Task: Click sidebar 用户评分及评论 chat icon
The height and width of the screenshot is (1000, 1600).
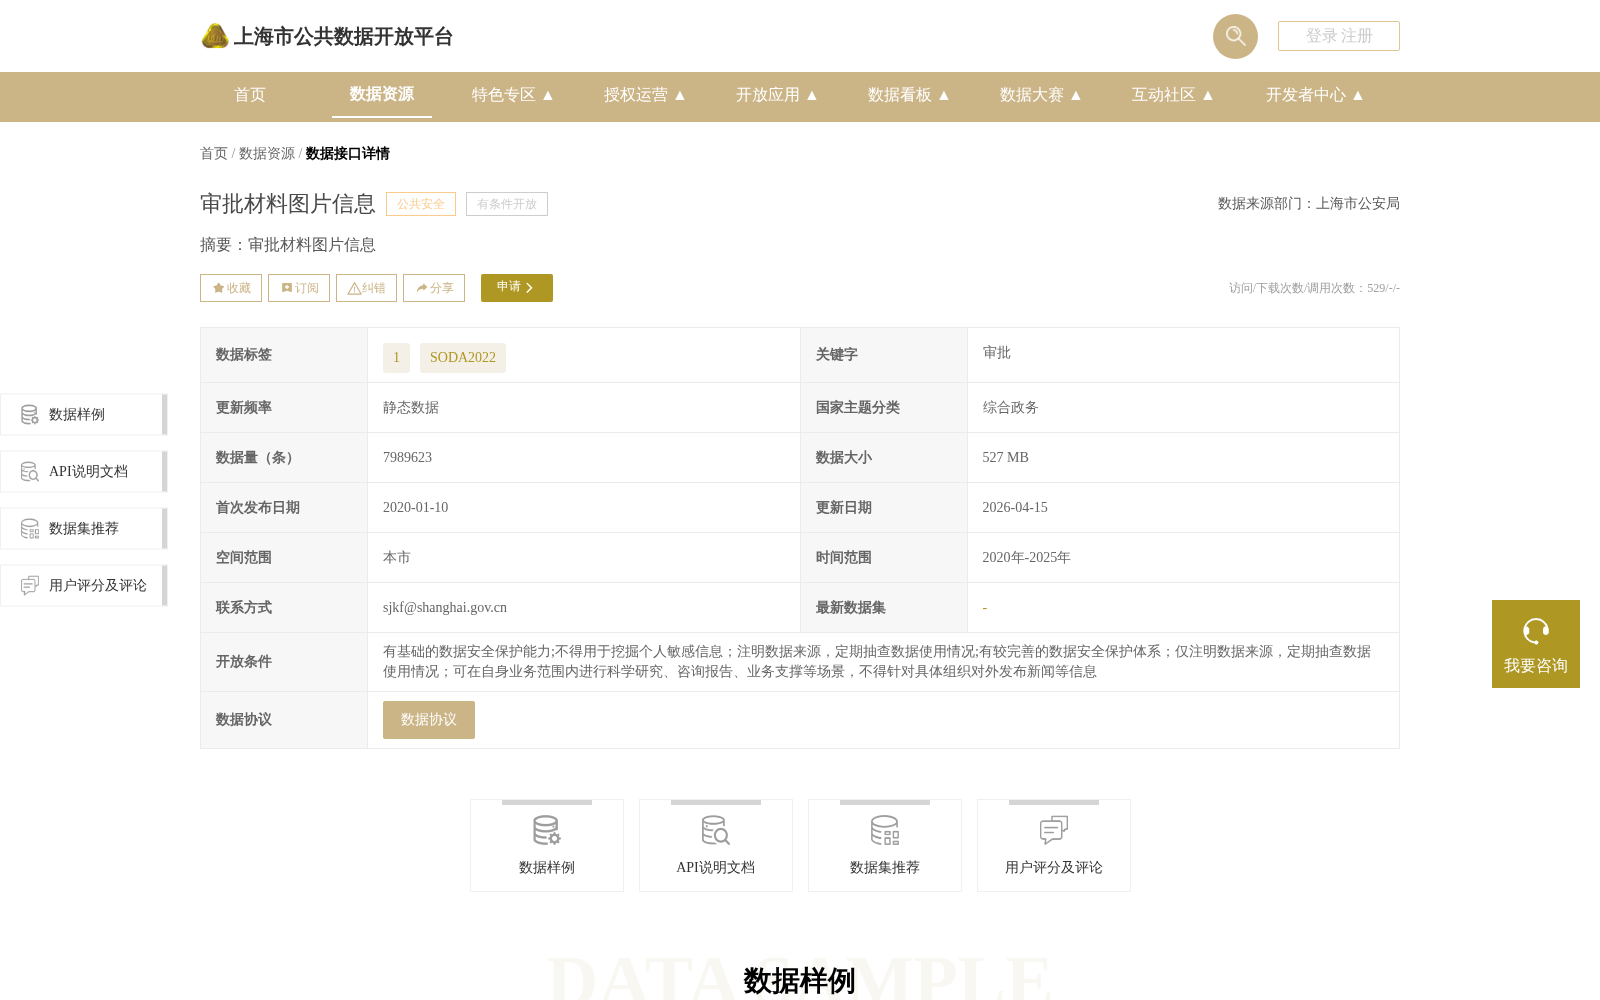Action: pyautogui.click(x=30, y=585)
